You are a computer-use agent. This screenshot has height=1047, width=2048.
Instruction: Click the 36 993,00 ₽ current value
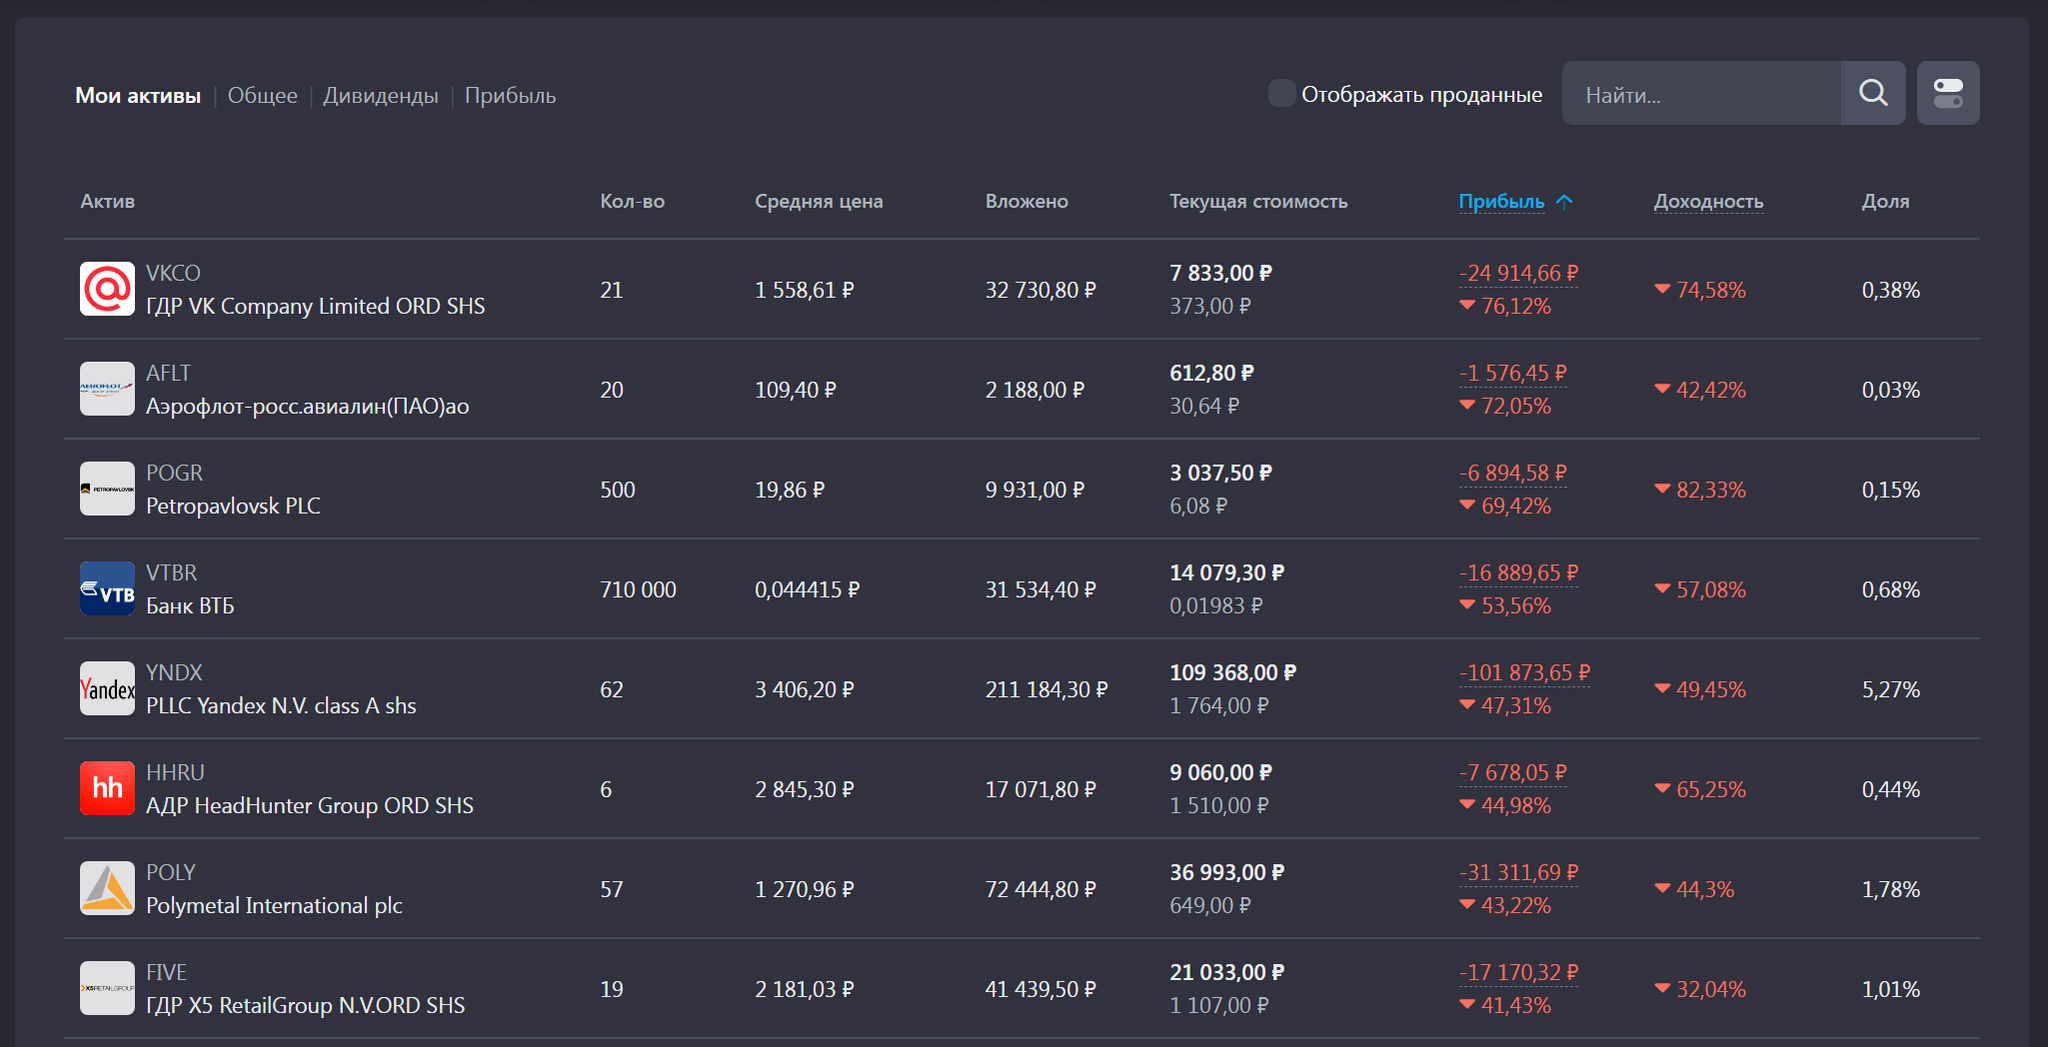click(1227, 873)
